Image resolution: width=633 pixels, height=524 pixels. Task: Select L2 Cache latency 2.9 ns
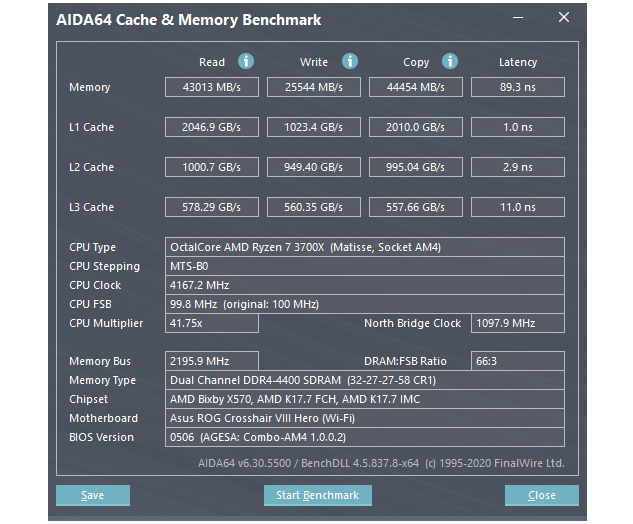pos(518,167)
